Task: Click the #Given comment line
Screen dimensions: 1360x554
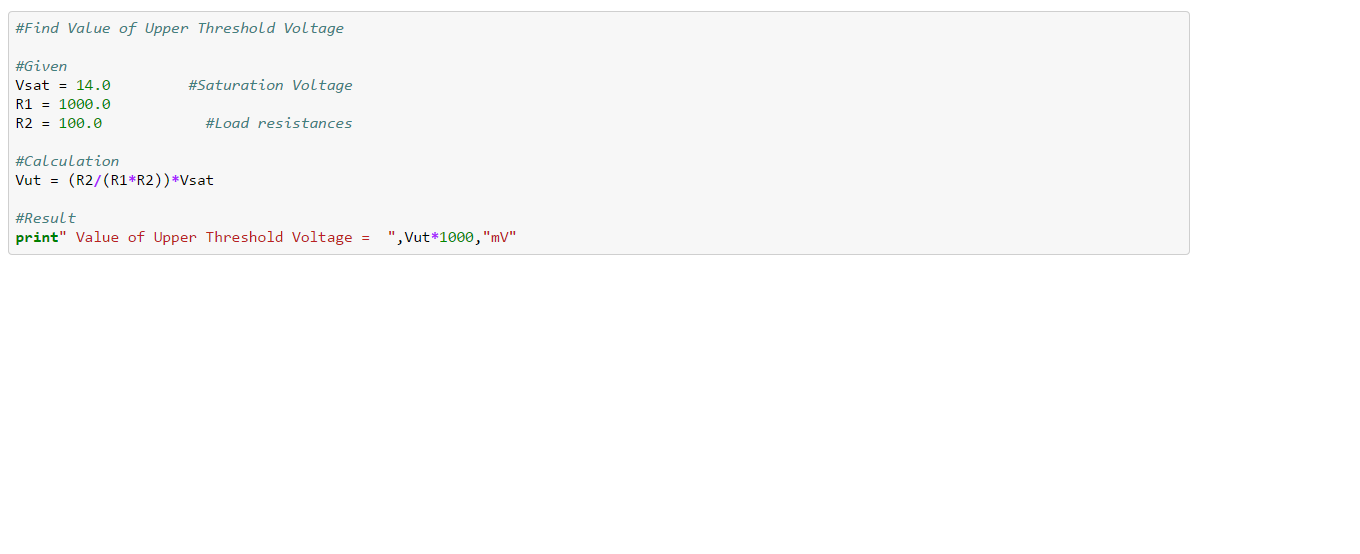Action: [41, 66]
